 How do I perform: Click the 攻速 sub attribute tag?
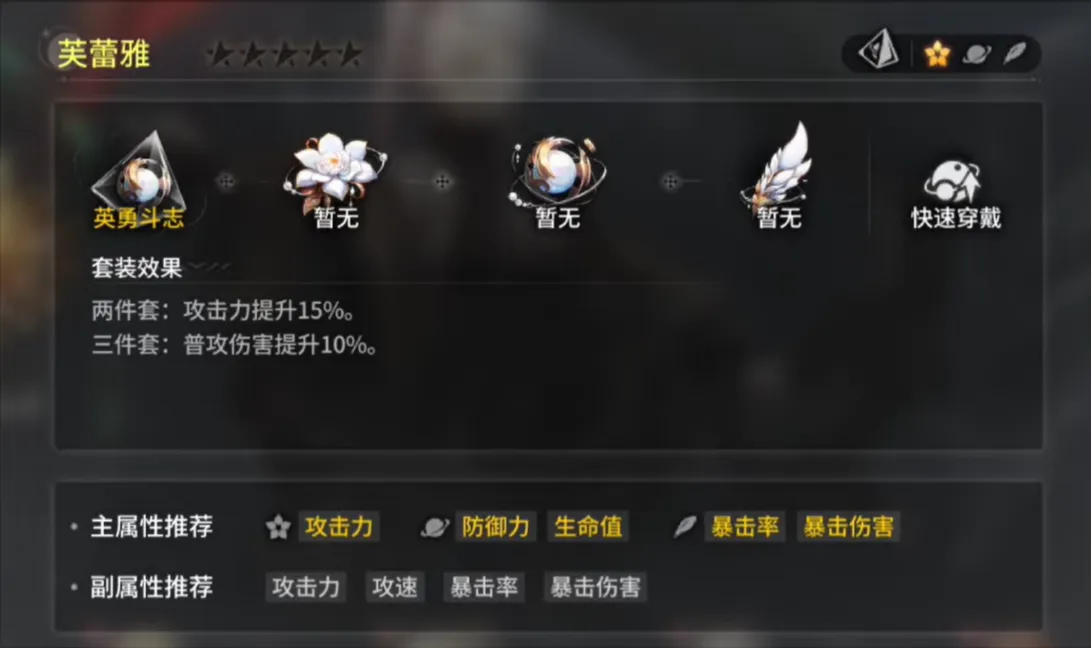tap(395, 587)
